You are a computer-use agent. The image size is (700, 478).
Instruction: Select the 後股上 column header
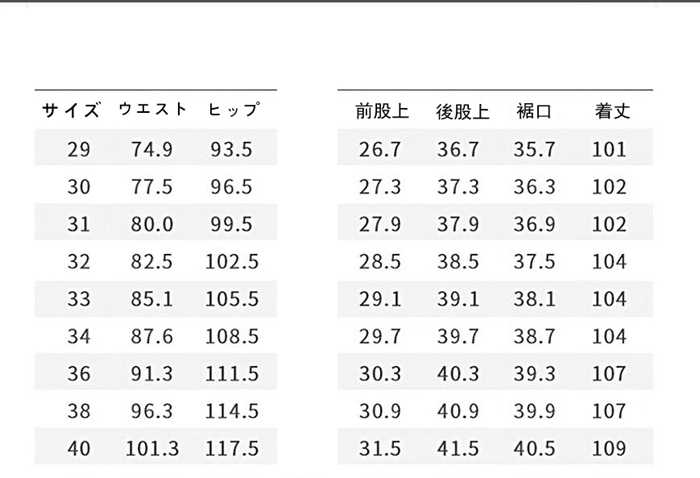coord(462,111)
